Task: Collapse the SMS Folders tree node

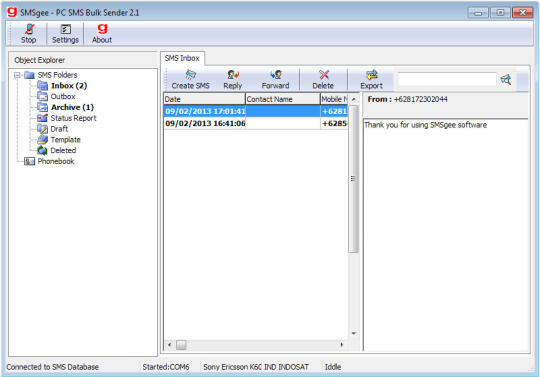Action: [x=17, y=75]
